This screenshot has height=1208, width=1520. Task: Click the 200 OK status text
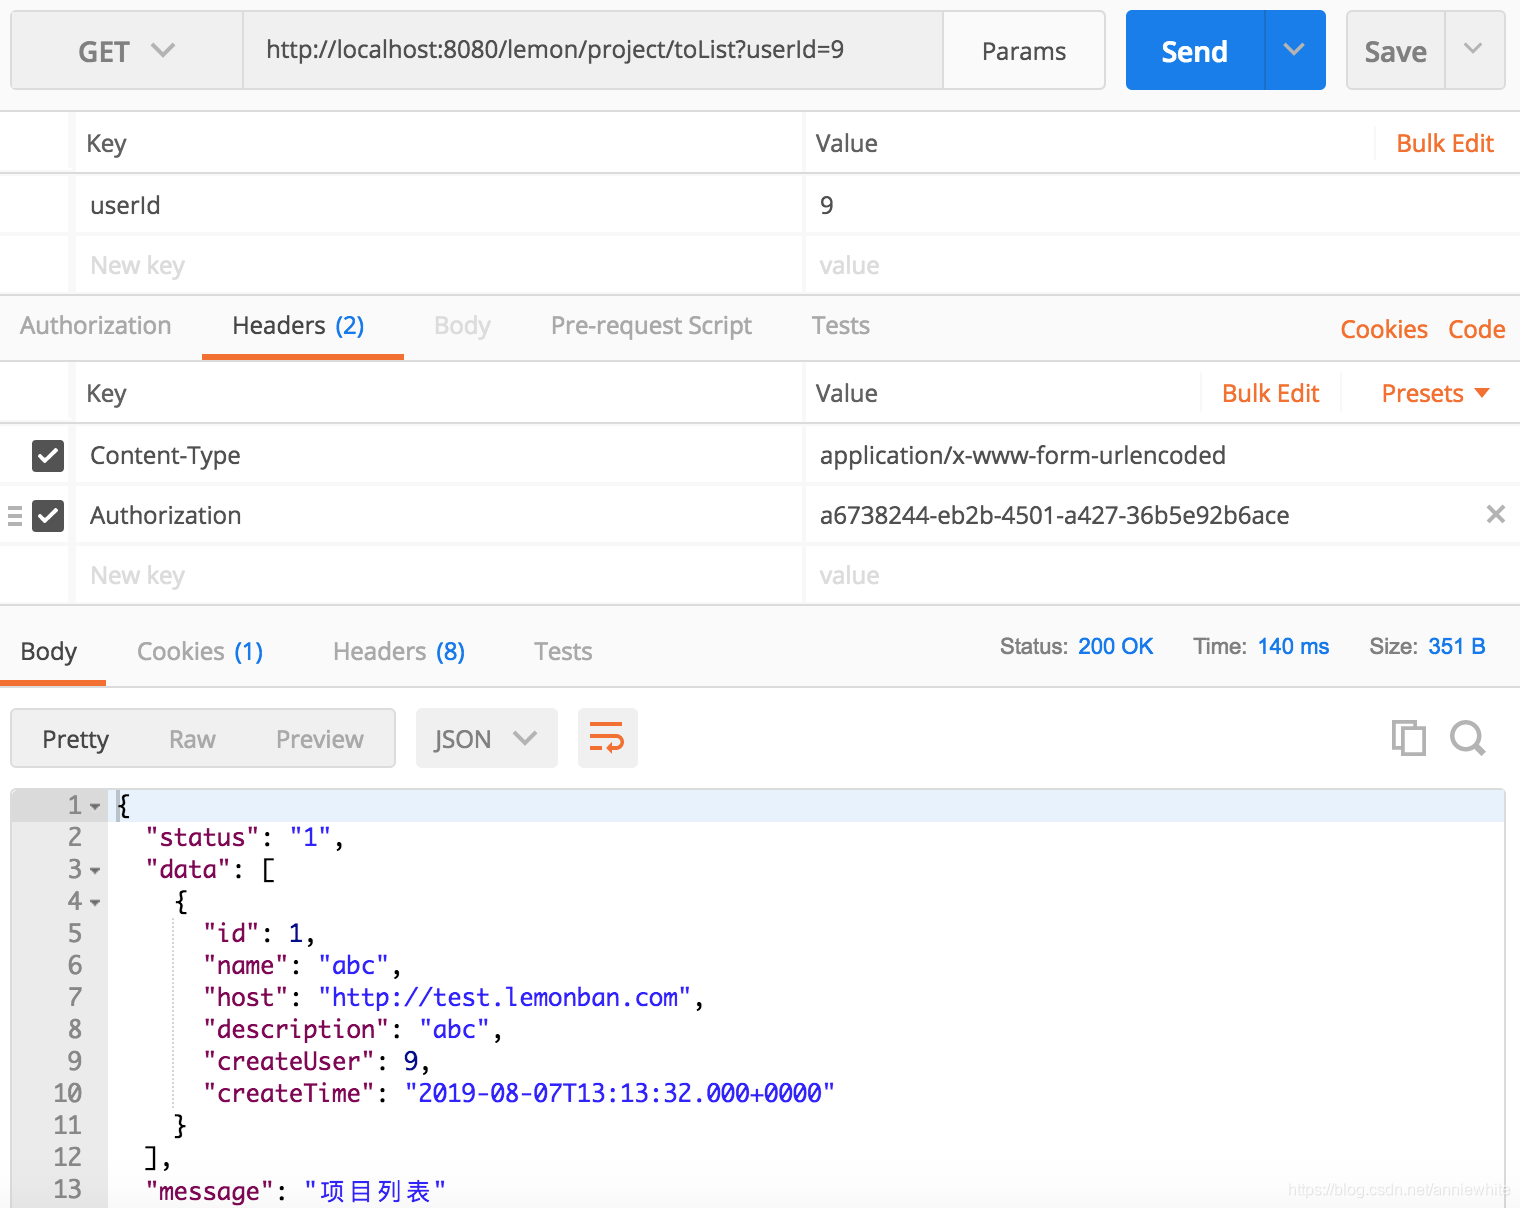[1116, 646]
